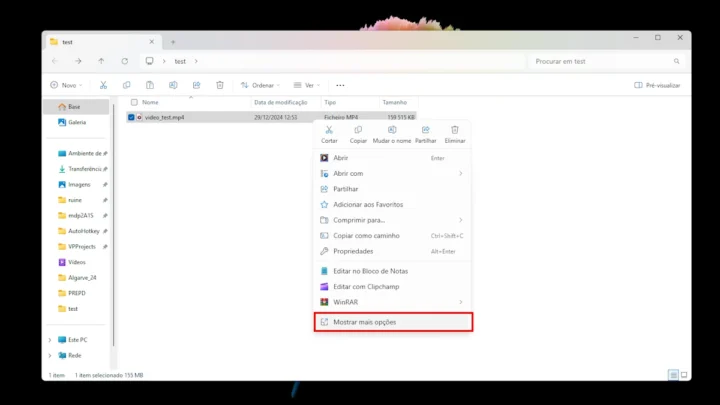
Task: Go back with the back arrow
Action: (55, 61)
